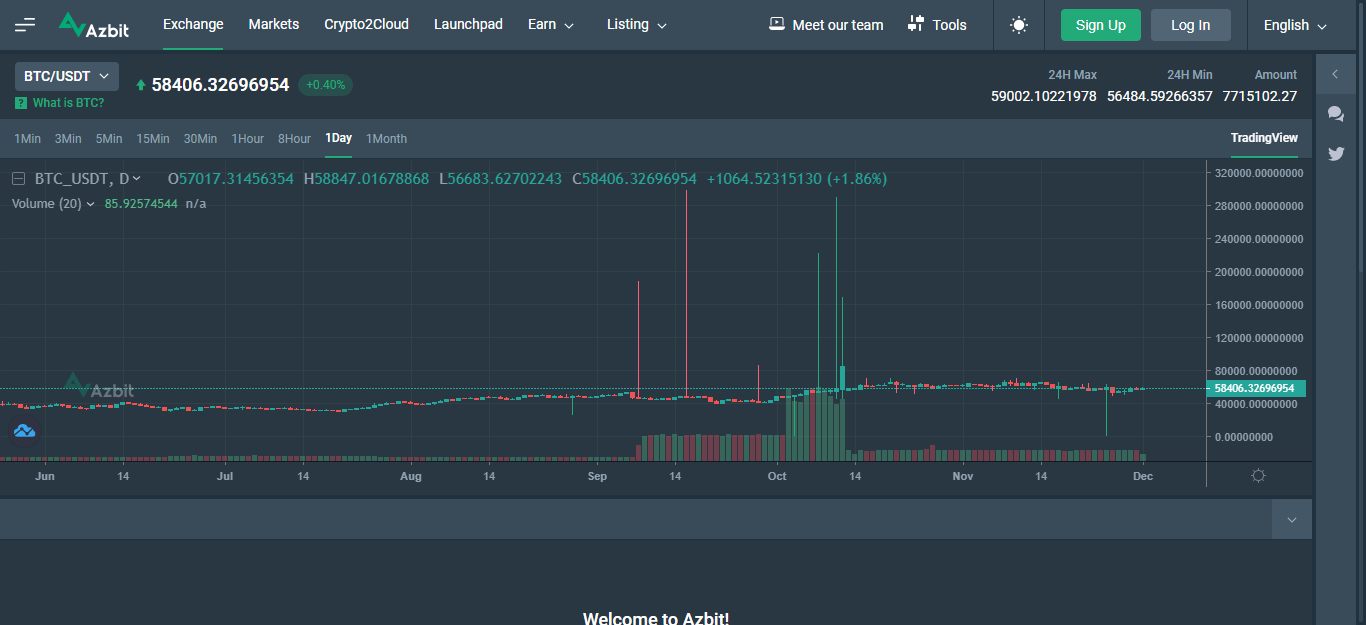The width and height of the screenshot is (1366, 625).
Task: Open the English language dropdown
Action: coord(1295,26)
